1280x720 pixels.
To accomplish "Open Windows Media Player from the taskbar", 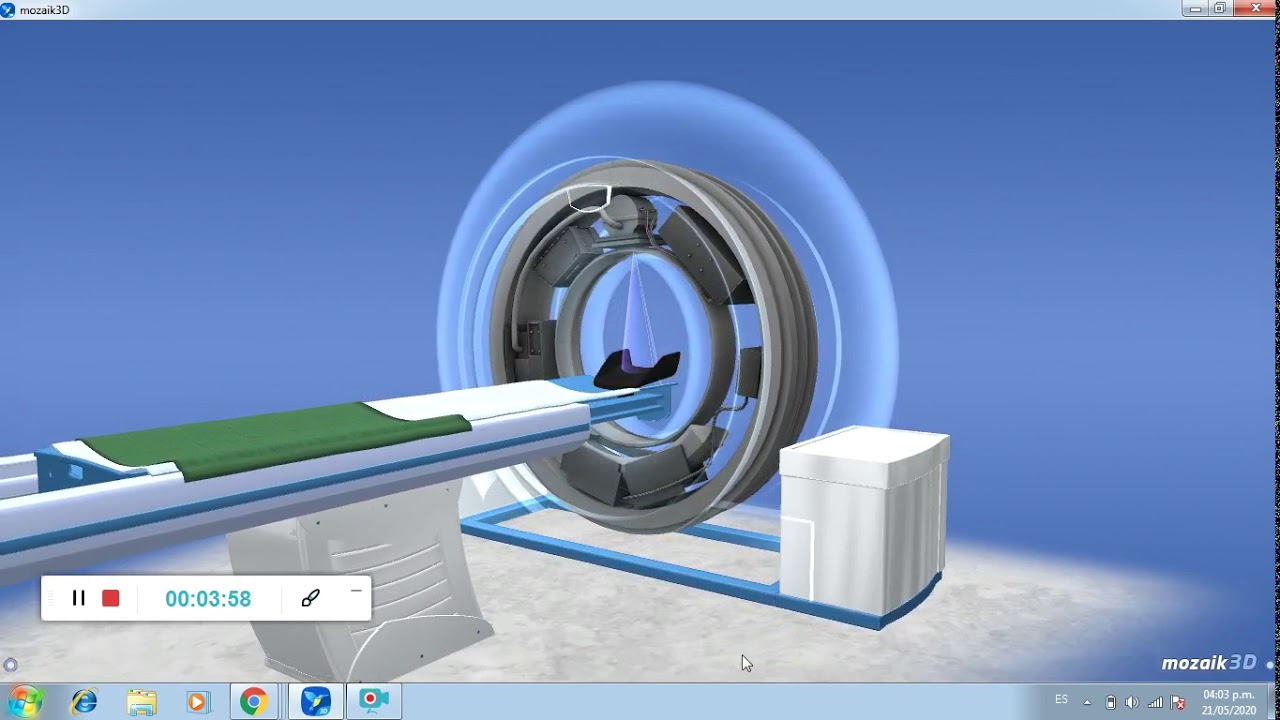I will (x=197, y=702).
